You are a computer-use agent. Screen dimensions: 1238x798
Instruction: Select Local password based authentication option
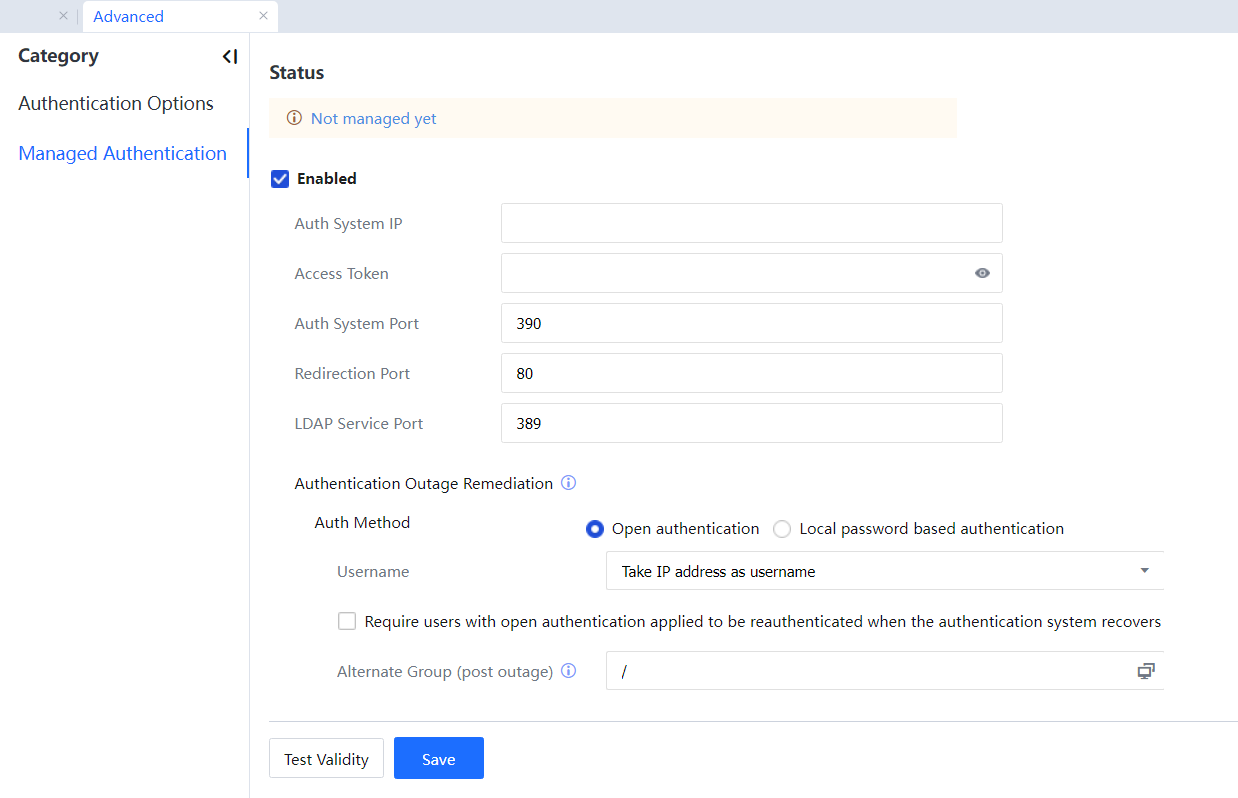[x=782, y=529]
